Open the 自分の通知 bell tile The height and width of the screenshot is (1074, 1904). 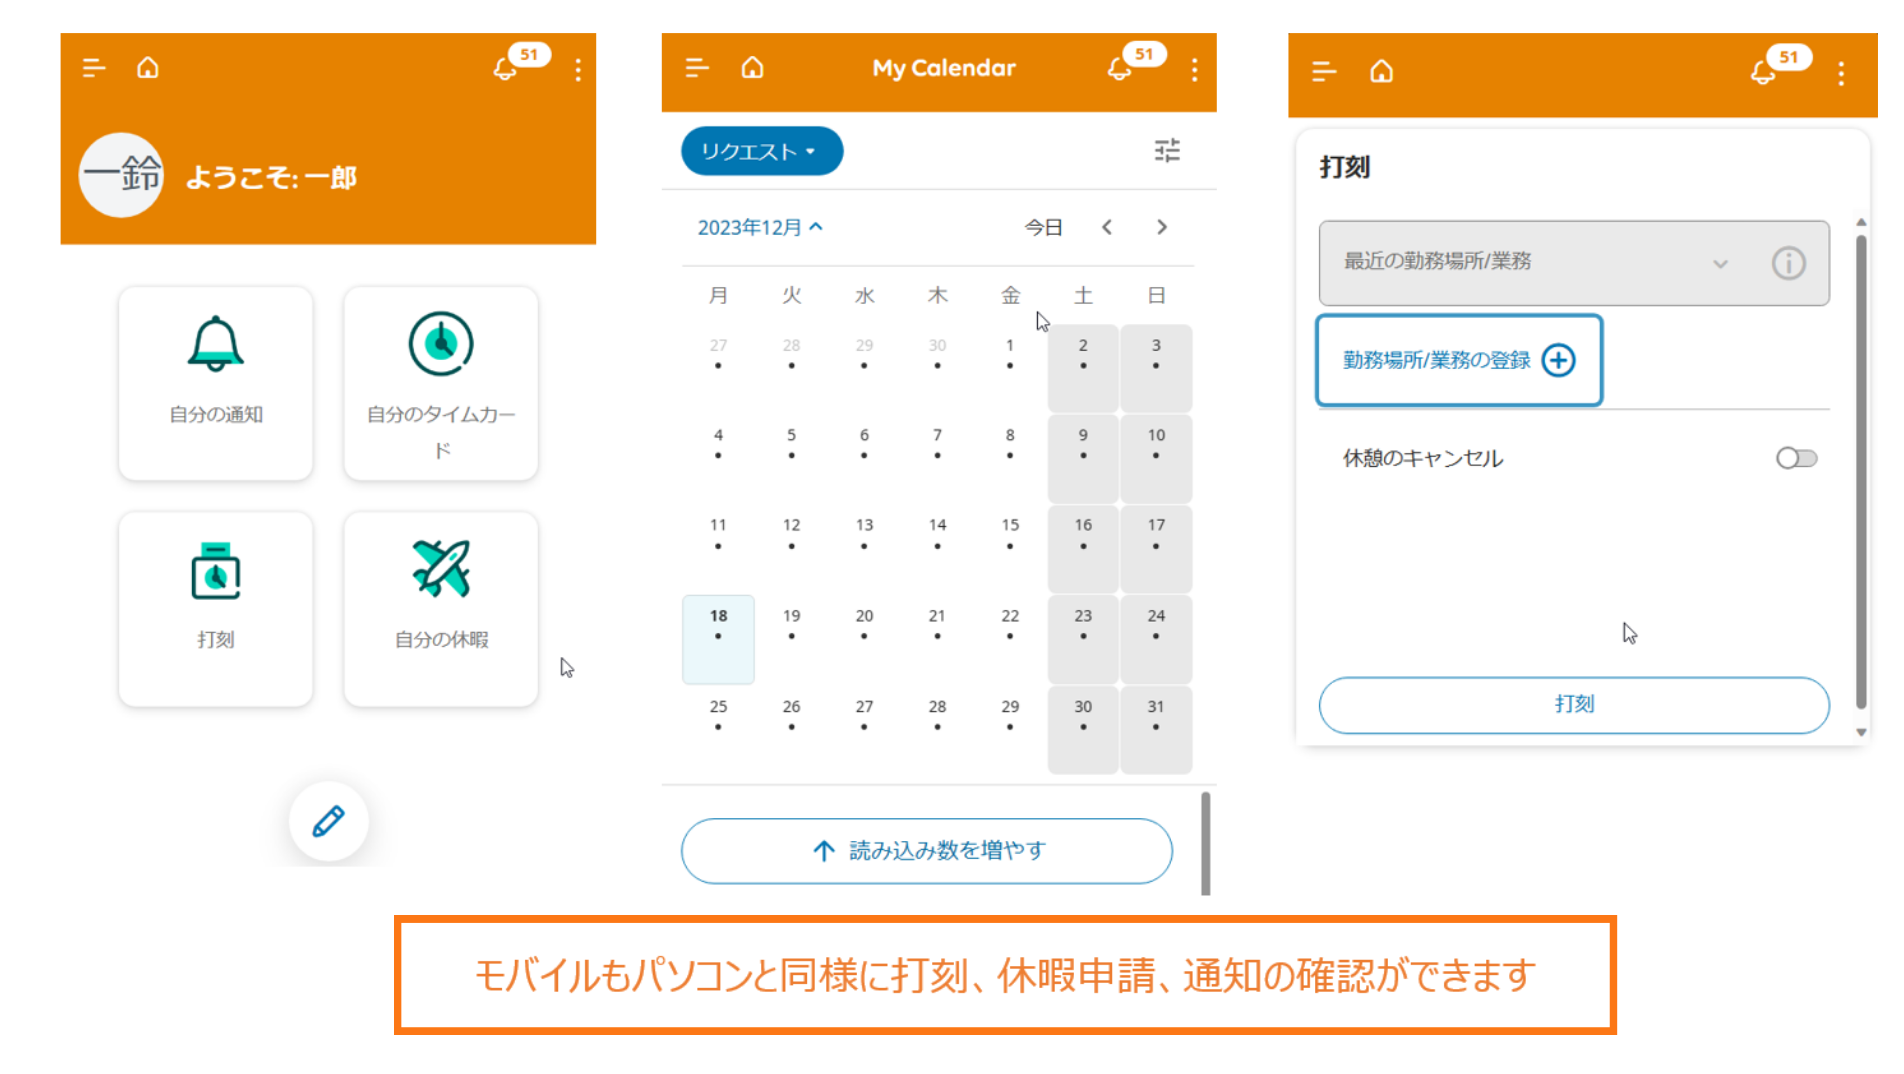(x=215, y=382)
